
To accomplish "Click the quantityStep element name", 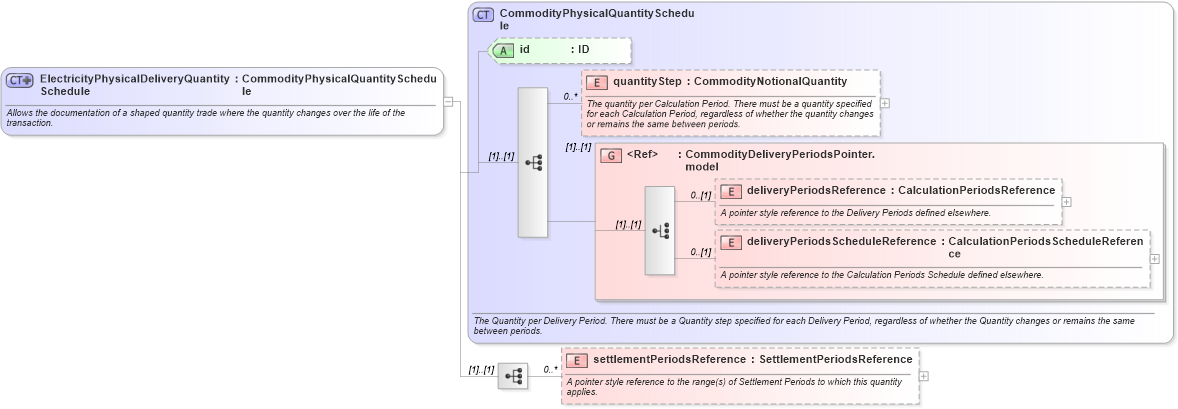I will pos(647,81).
